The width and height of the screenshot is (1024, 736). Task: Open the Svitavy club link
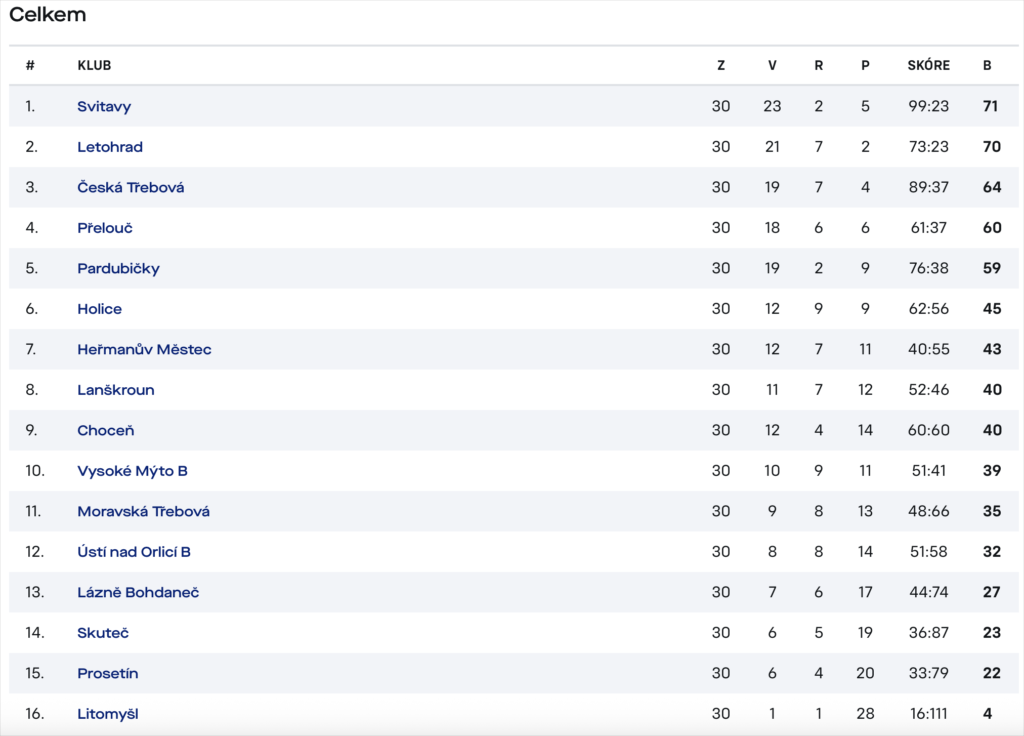[x=104, y=106]
